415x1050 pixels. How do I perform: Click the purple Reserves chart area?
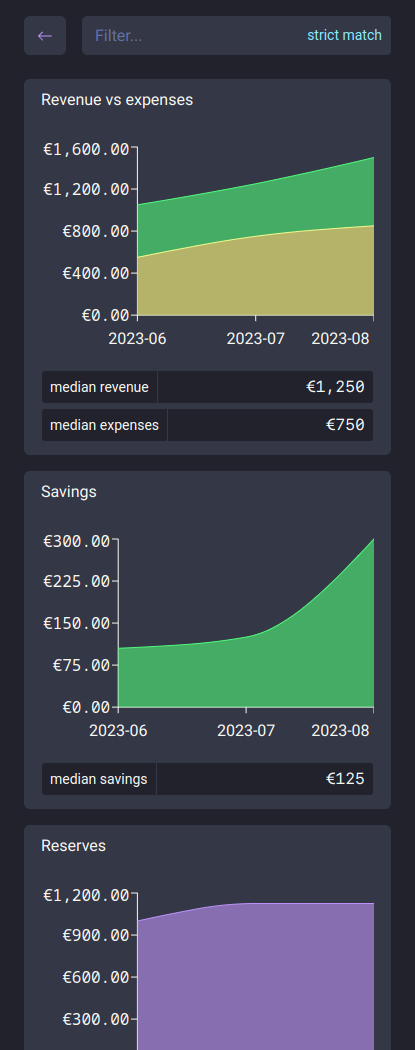[x=256, y=978]
